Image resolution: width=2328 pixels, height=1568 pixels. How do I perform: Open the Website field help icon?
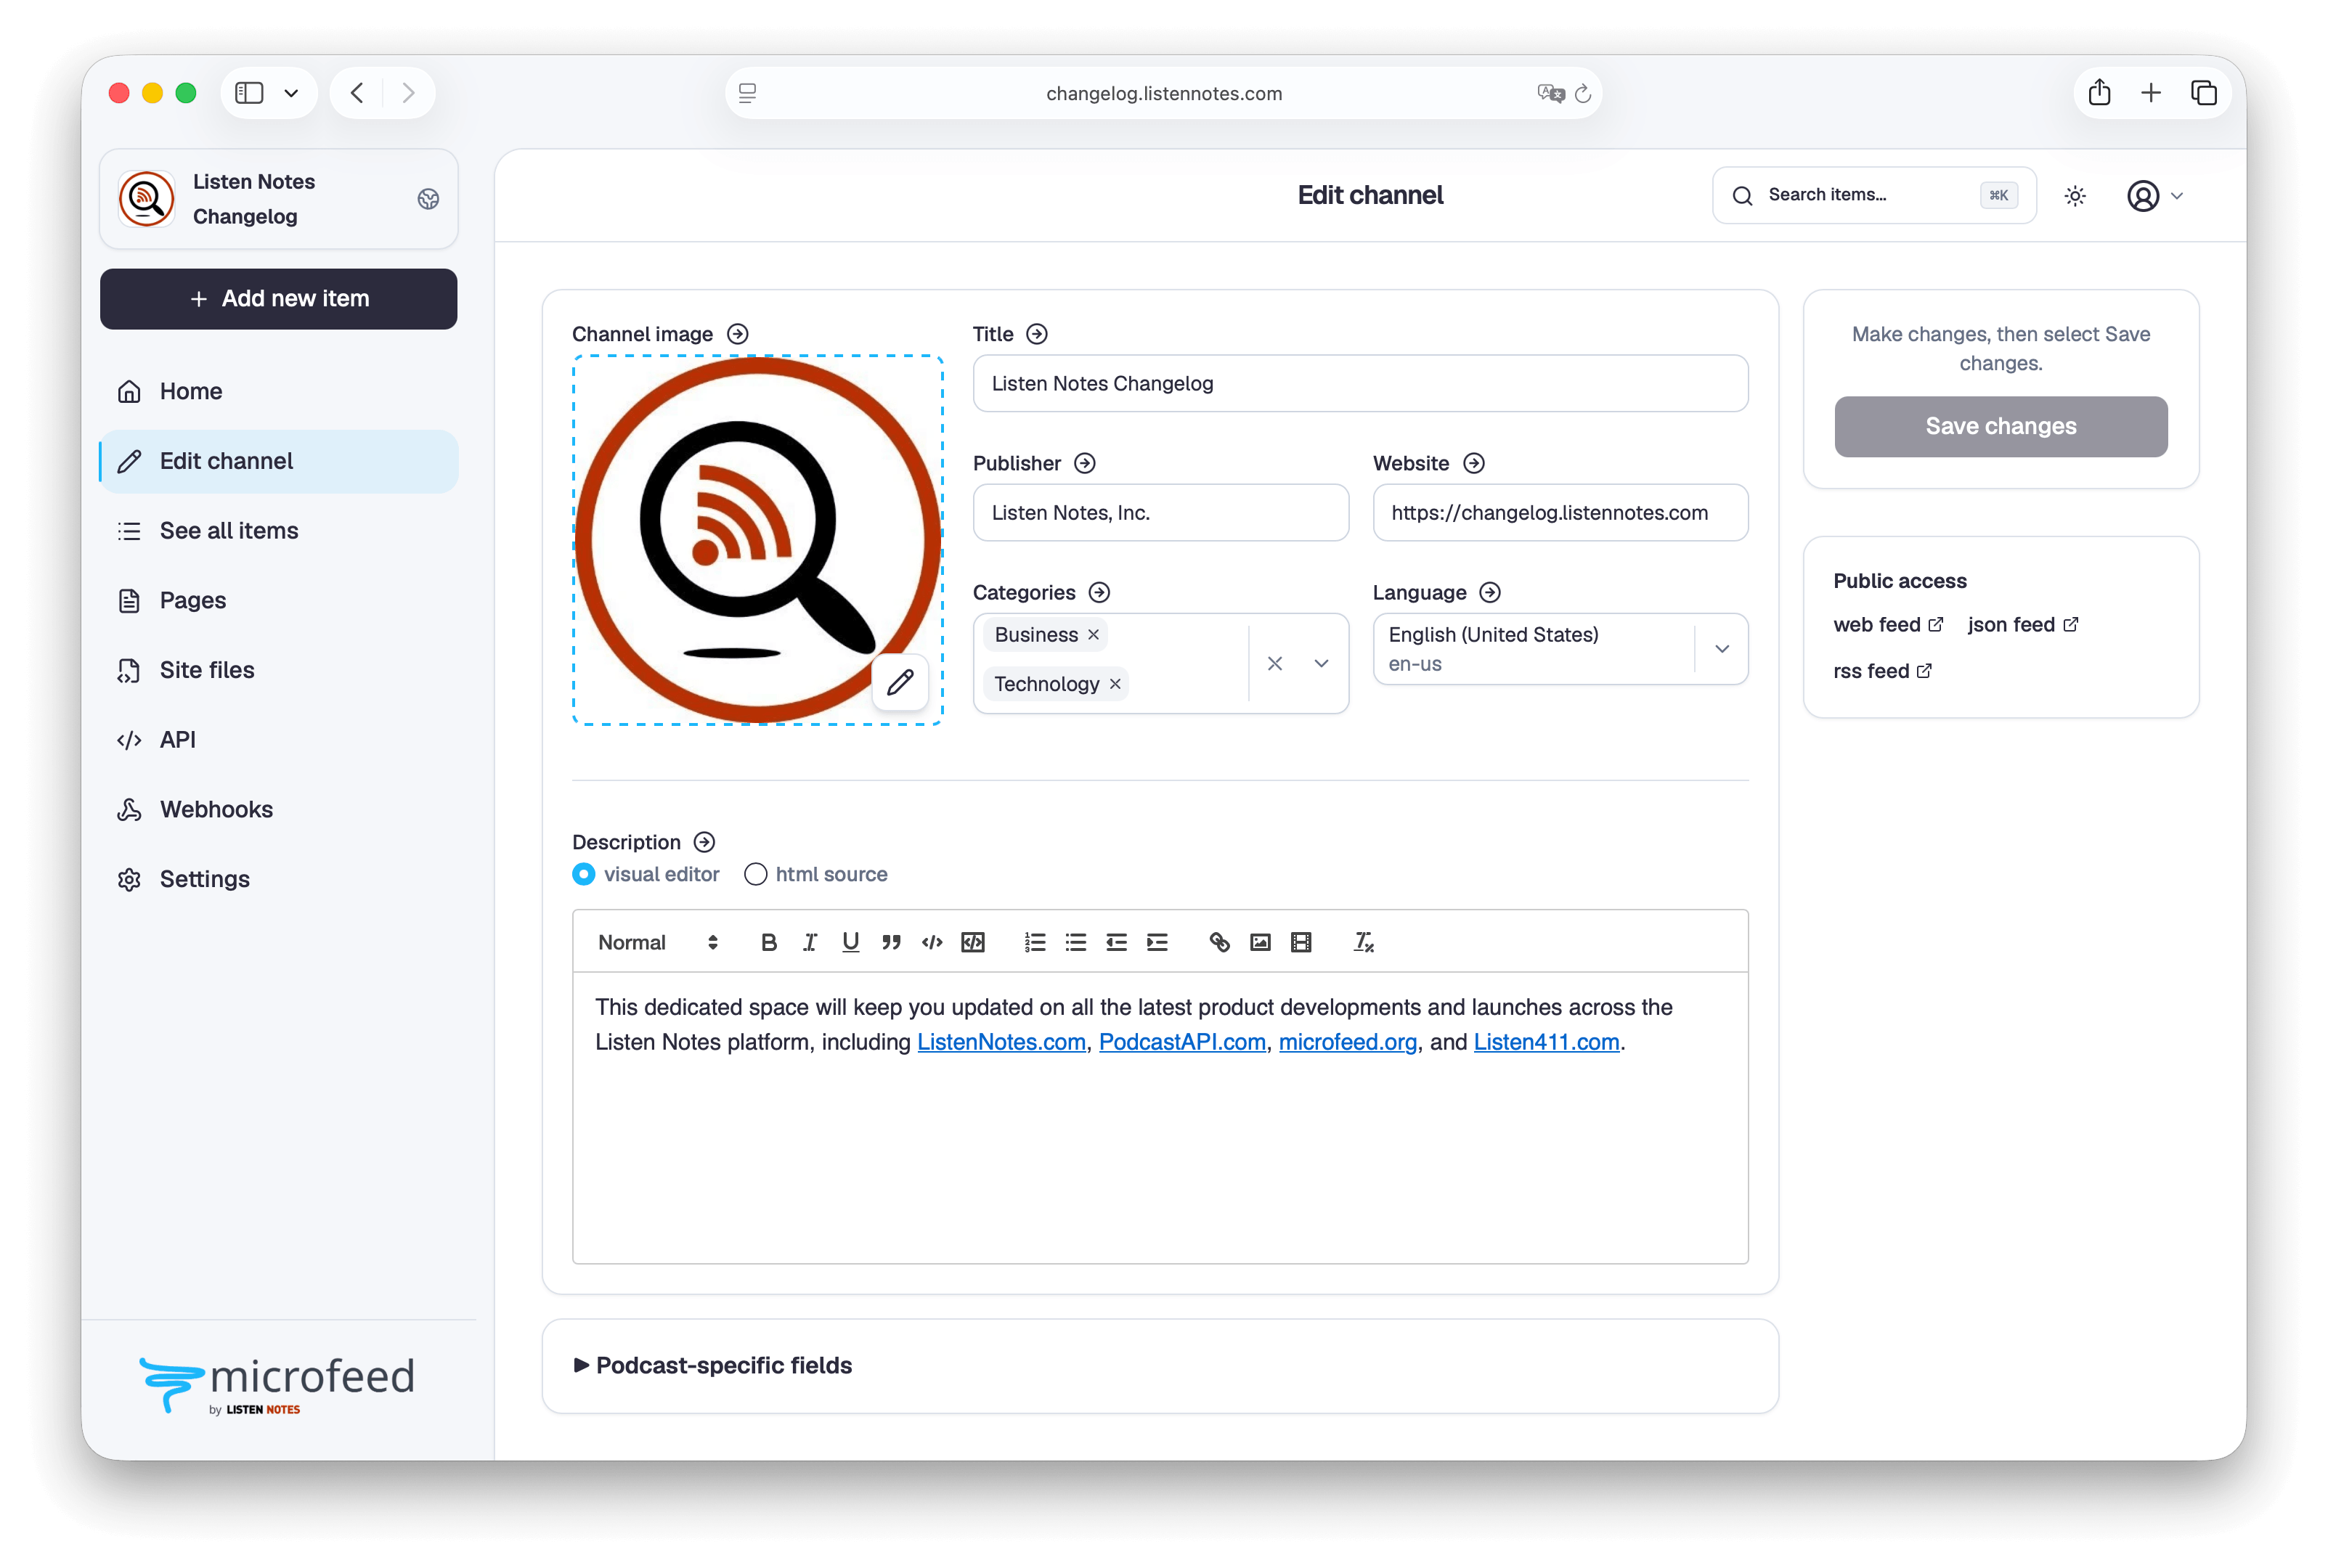[x=1474, y=463]
